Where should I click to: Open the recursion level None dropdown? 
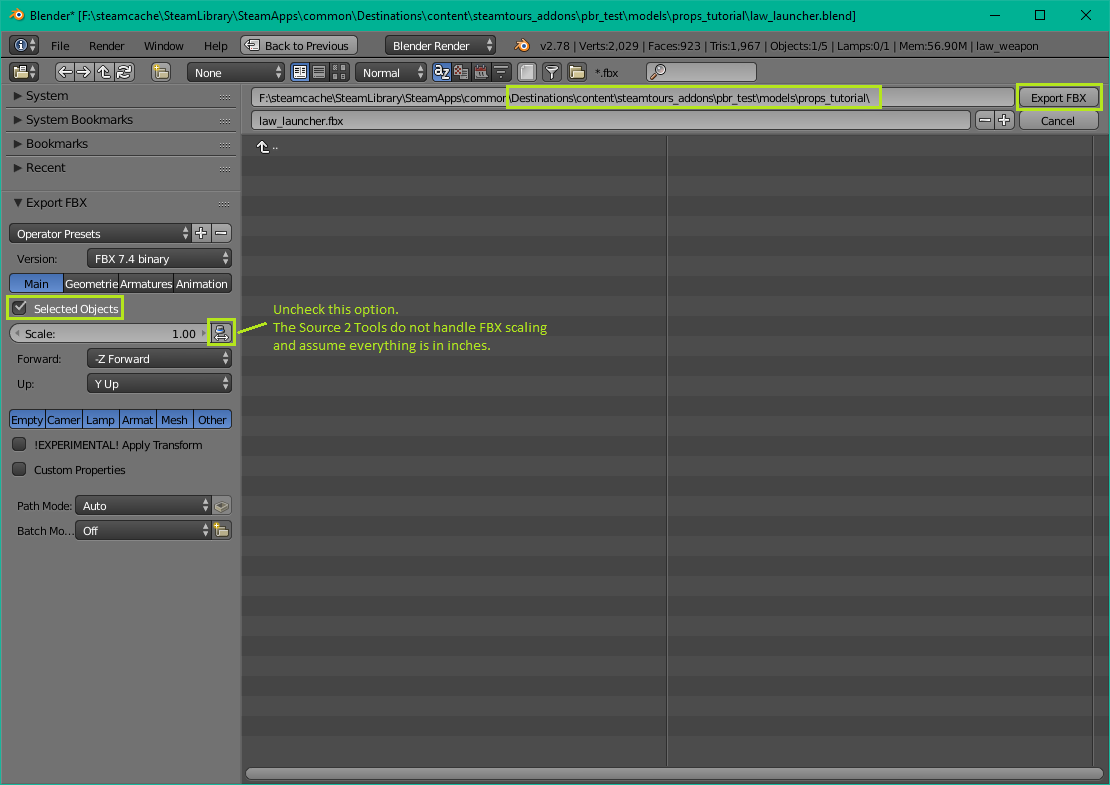[236, 72]
